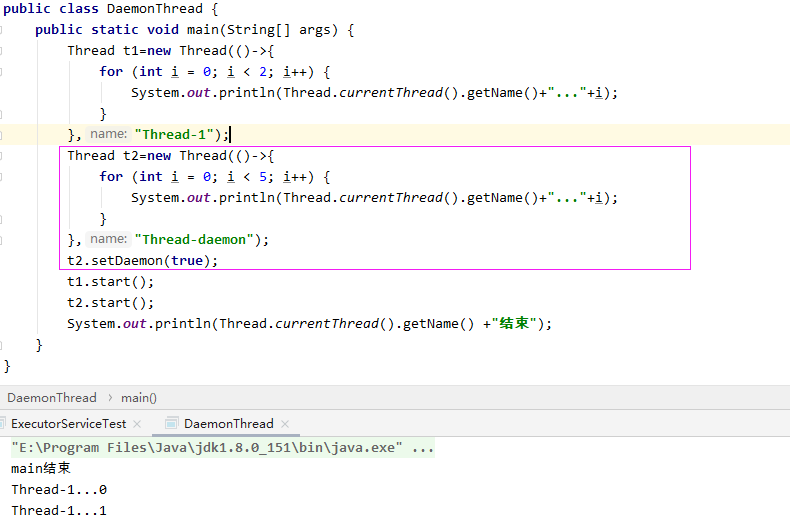Click "Thread t1=new Thread" line

pyautogui.click(x=170, y=50)
